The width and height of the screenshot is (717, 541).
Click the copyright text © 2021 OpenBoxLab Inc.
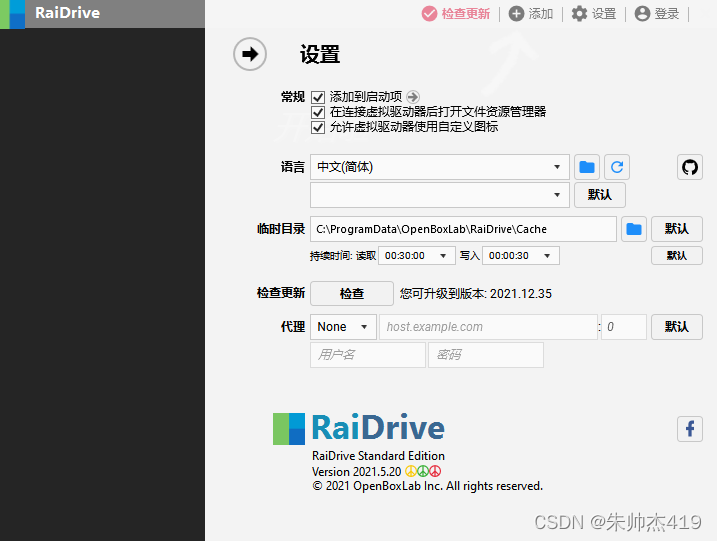pos(428,486)
